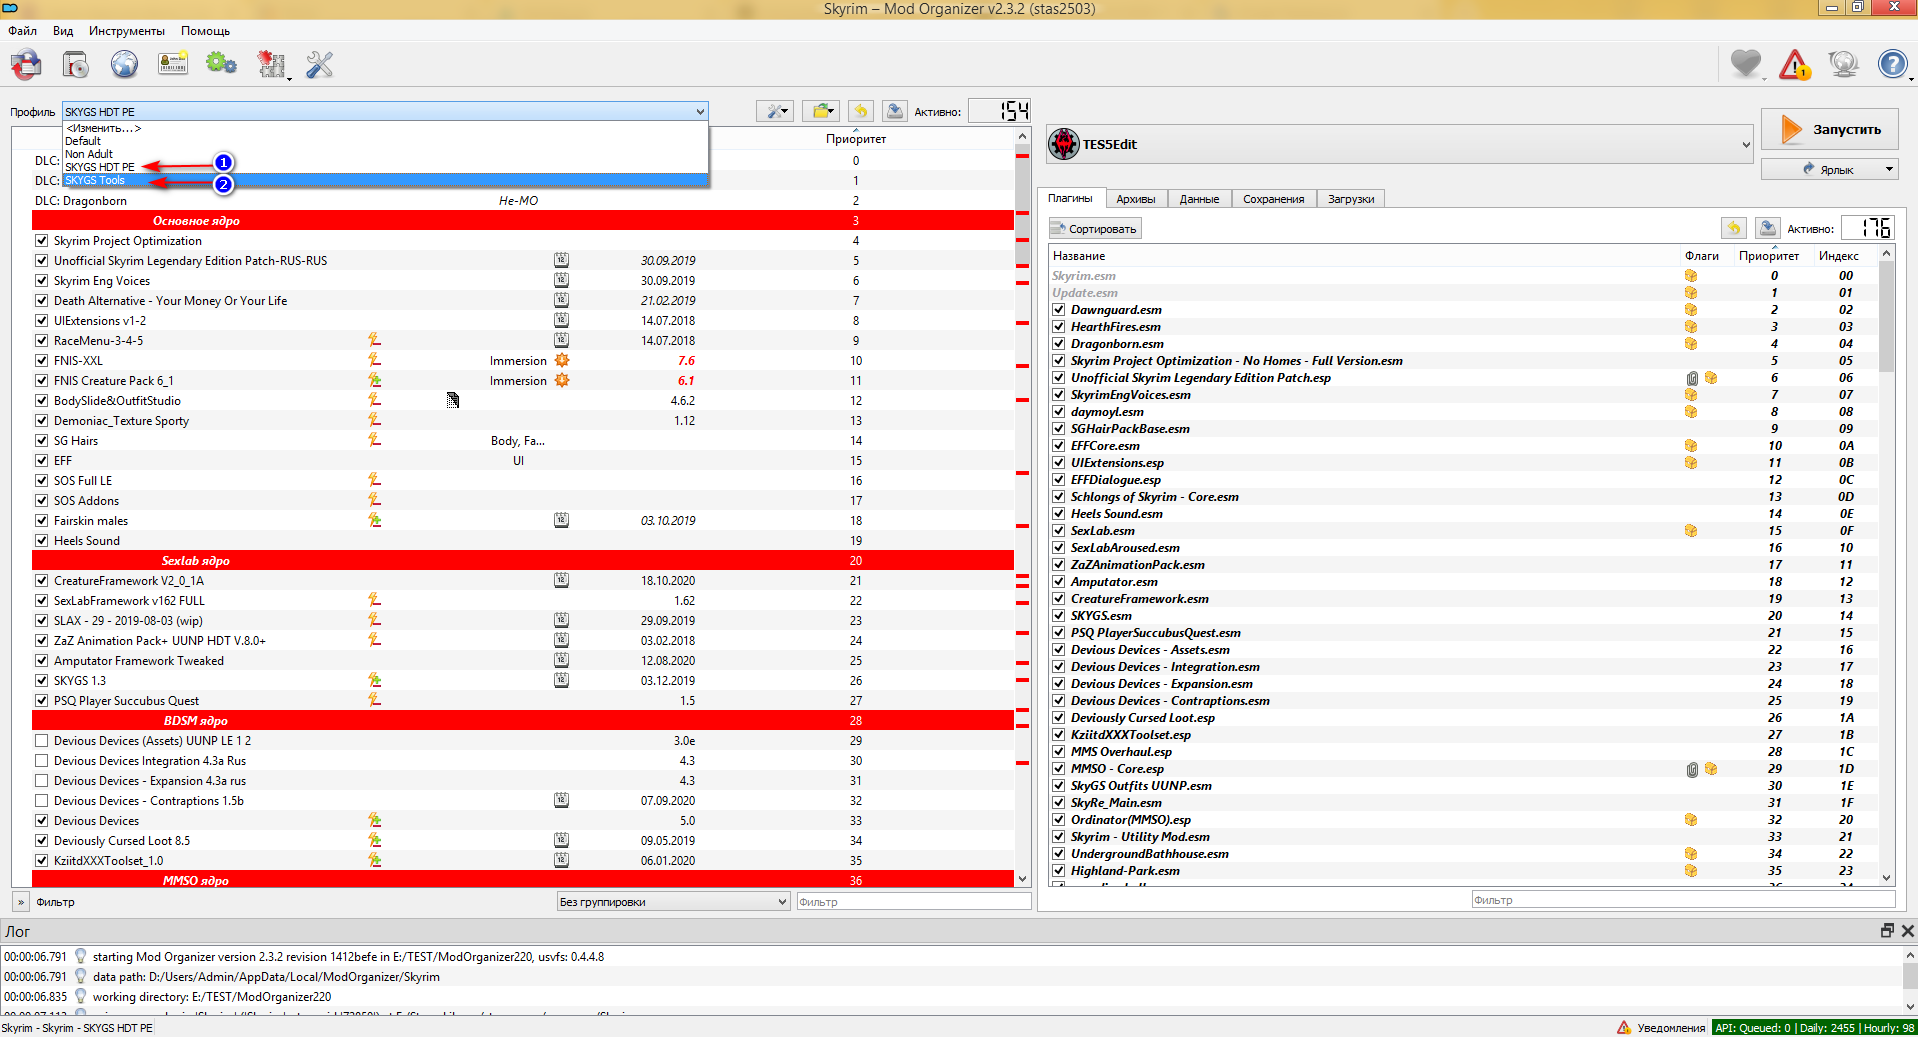This screenshot has width=1918, height=1037.
Task: Close the Log panel
Action: [1907, 931]
